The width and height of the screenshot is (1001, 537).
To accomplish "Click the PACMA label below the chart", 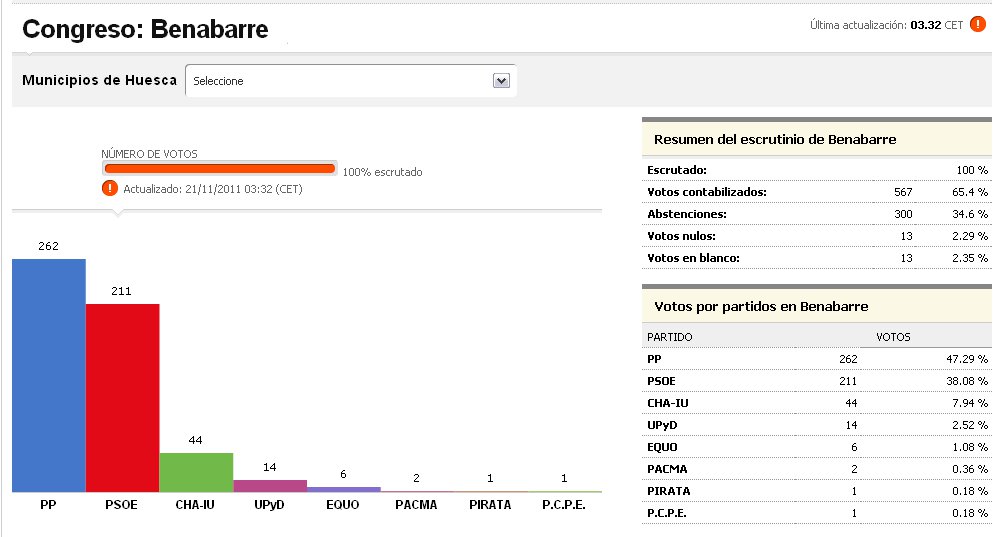I will pyautogui.click(x=417, y=505).
